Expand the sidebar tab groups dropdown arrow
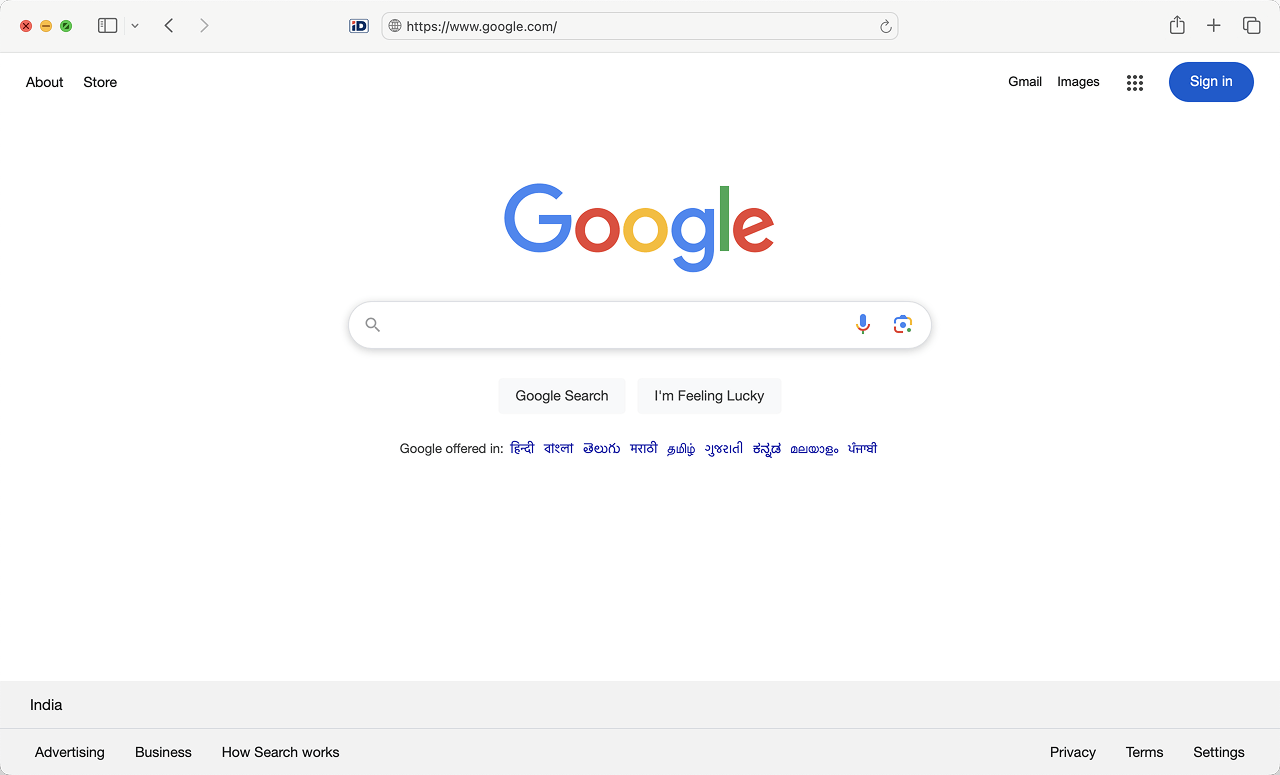The image size is (1280, 775). (135, 26)
